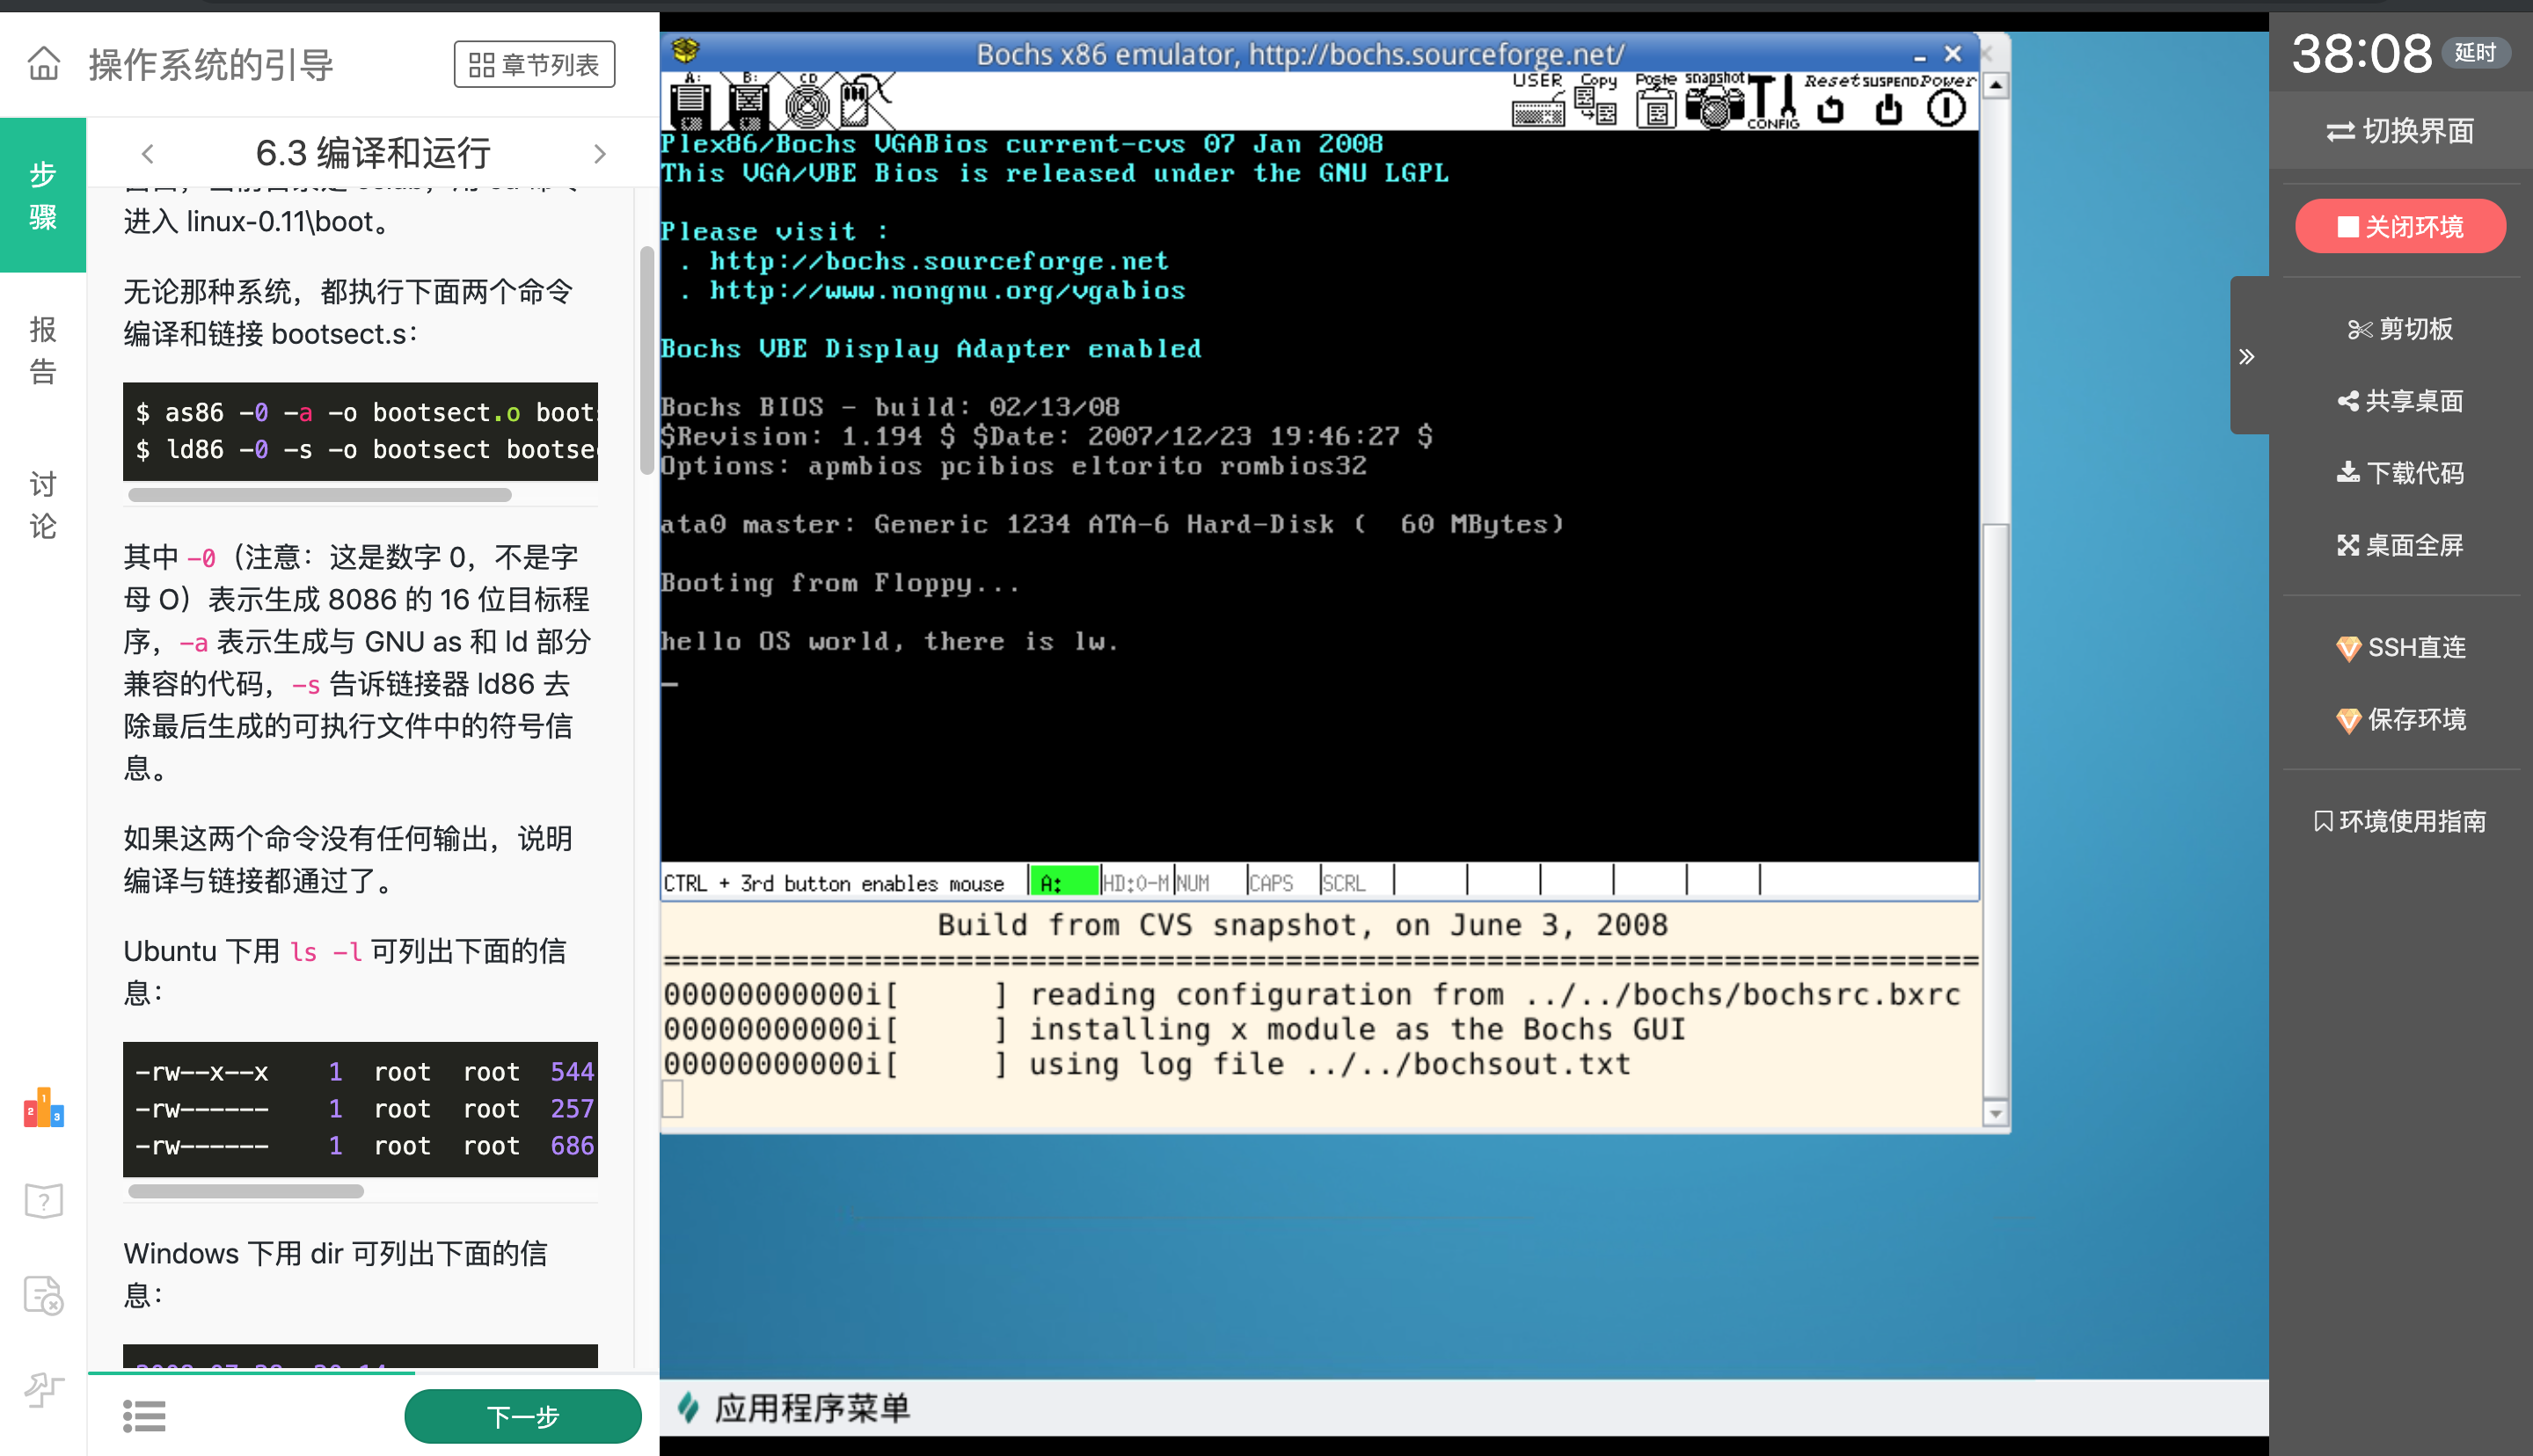Open Bochs CONFIG tools icon
Screen dimensions: 2533x1456
(x=1774, y=102)
